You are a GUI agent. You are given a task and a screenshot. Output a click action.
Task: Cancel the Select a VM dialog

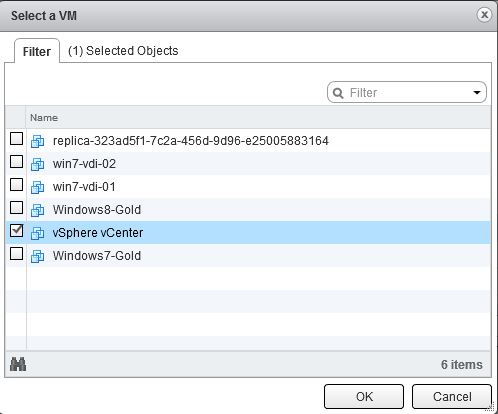[x=452, y=396]
